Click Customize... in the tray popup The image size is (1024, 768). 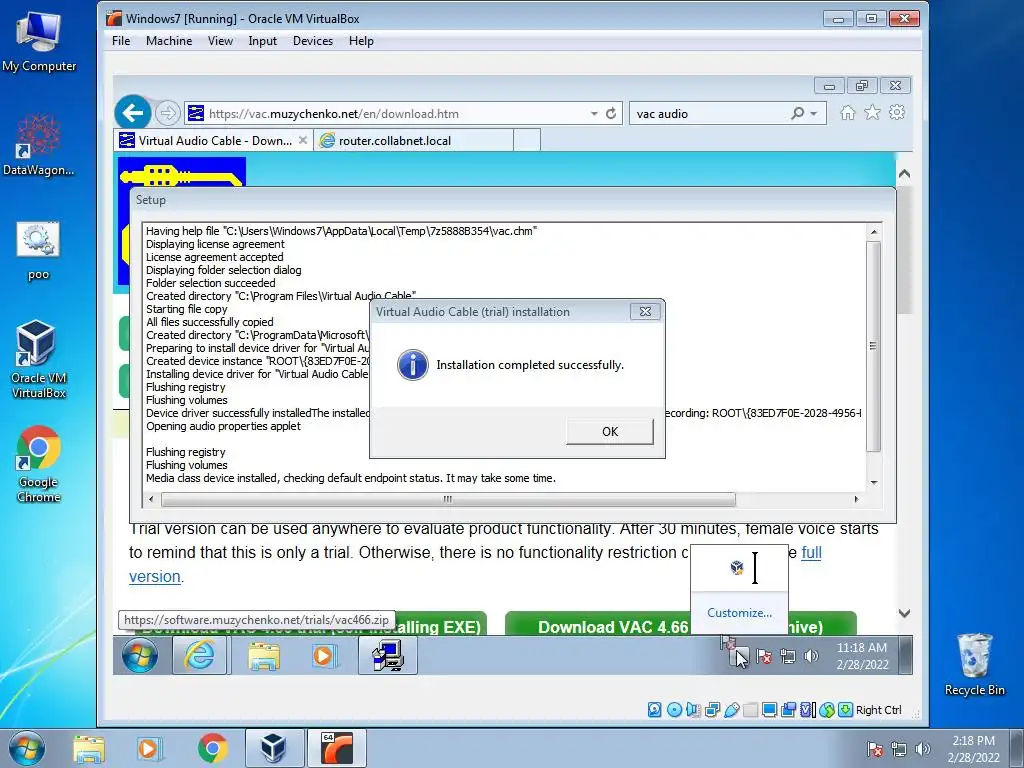click(739, 613)
